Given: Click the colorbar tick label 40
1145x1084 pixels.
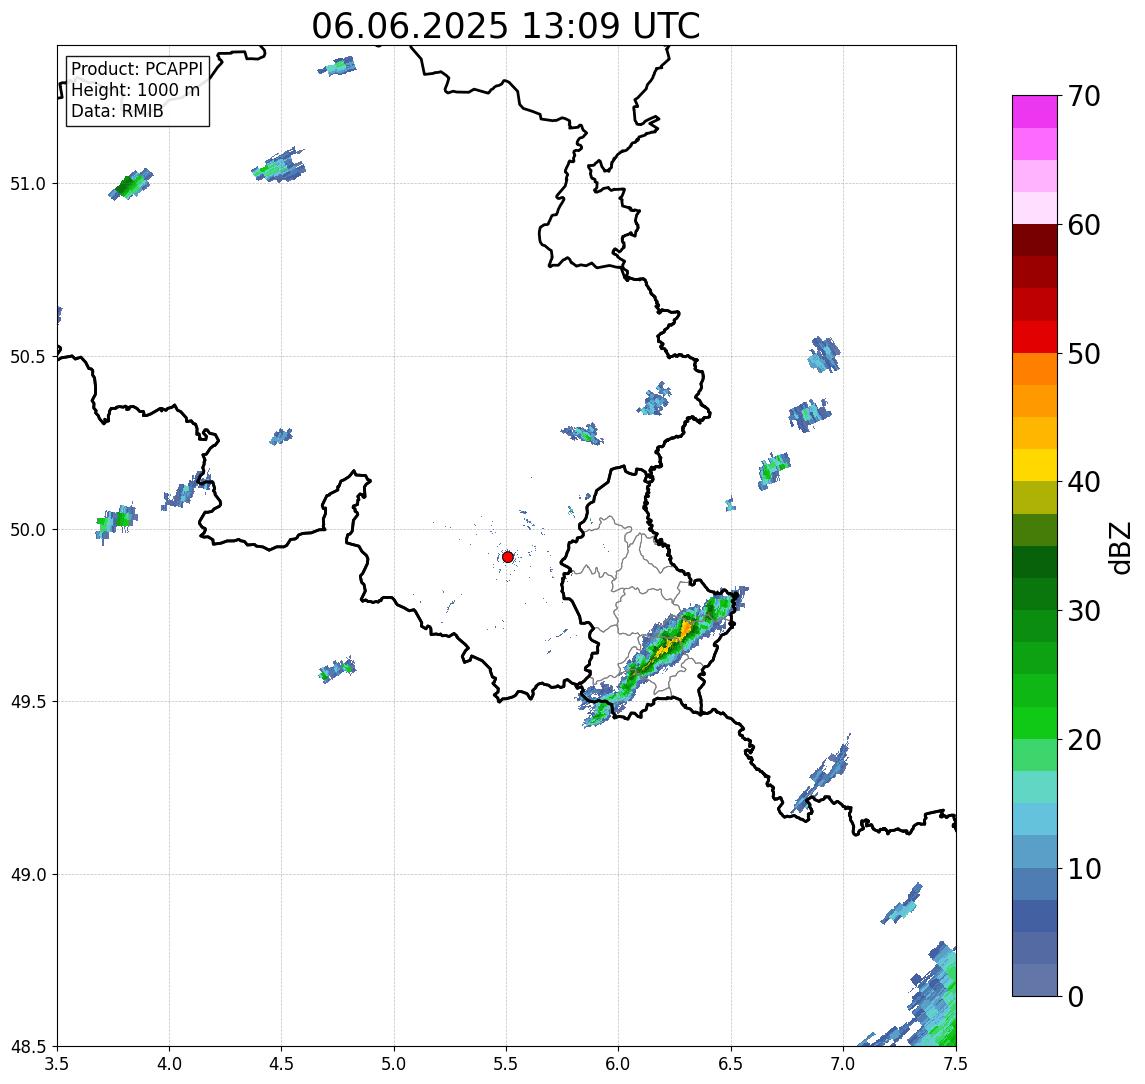Looking at the screenshot, I should 1084,482.
